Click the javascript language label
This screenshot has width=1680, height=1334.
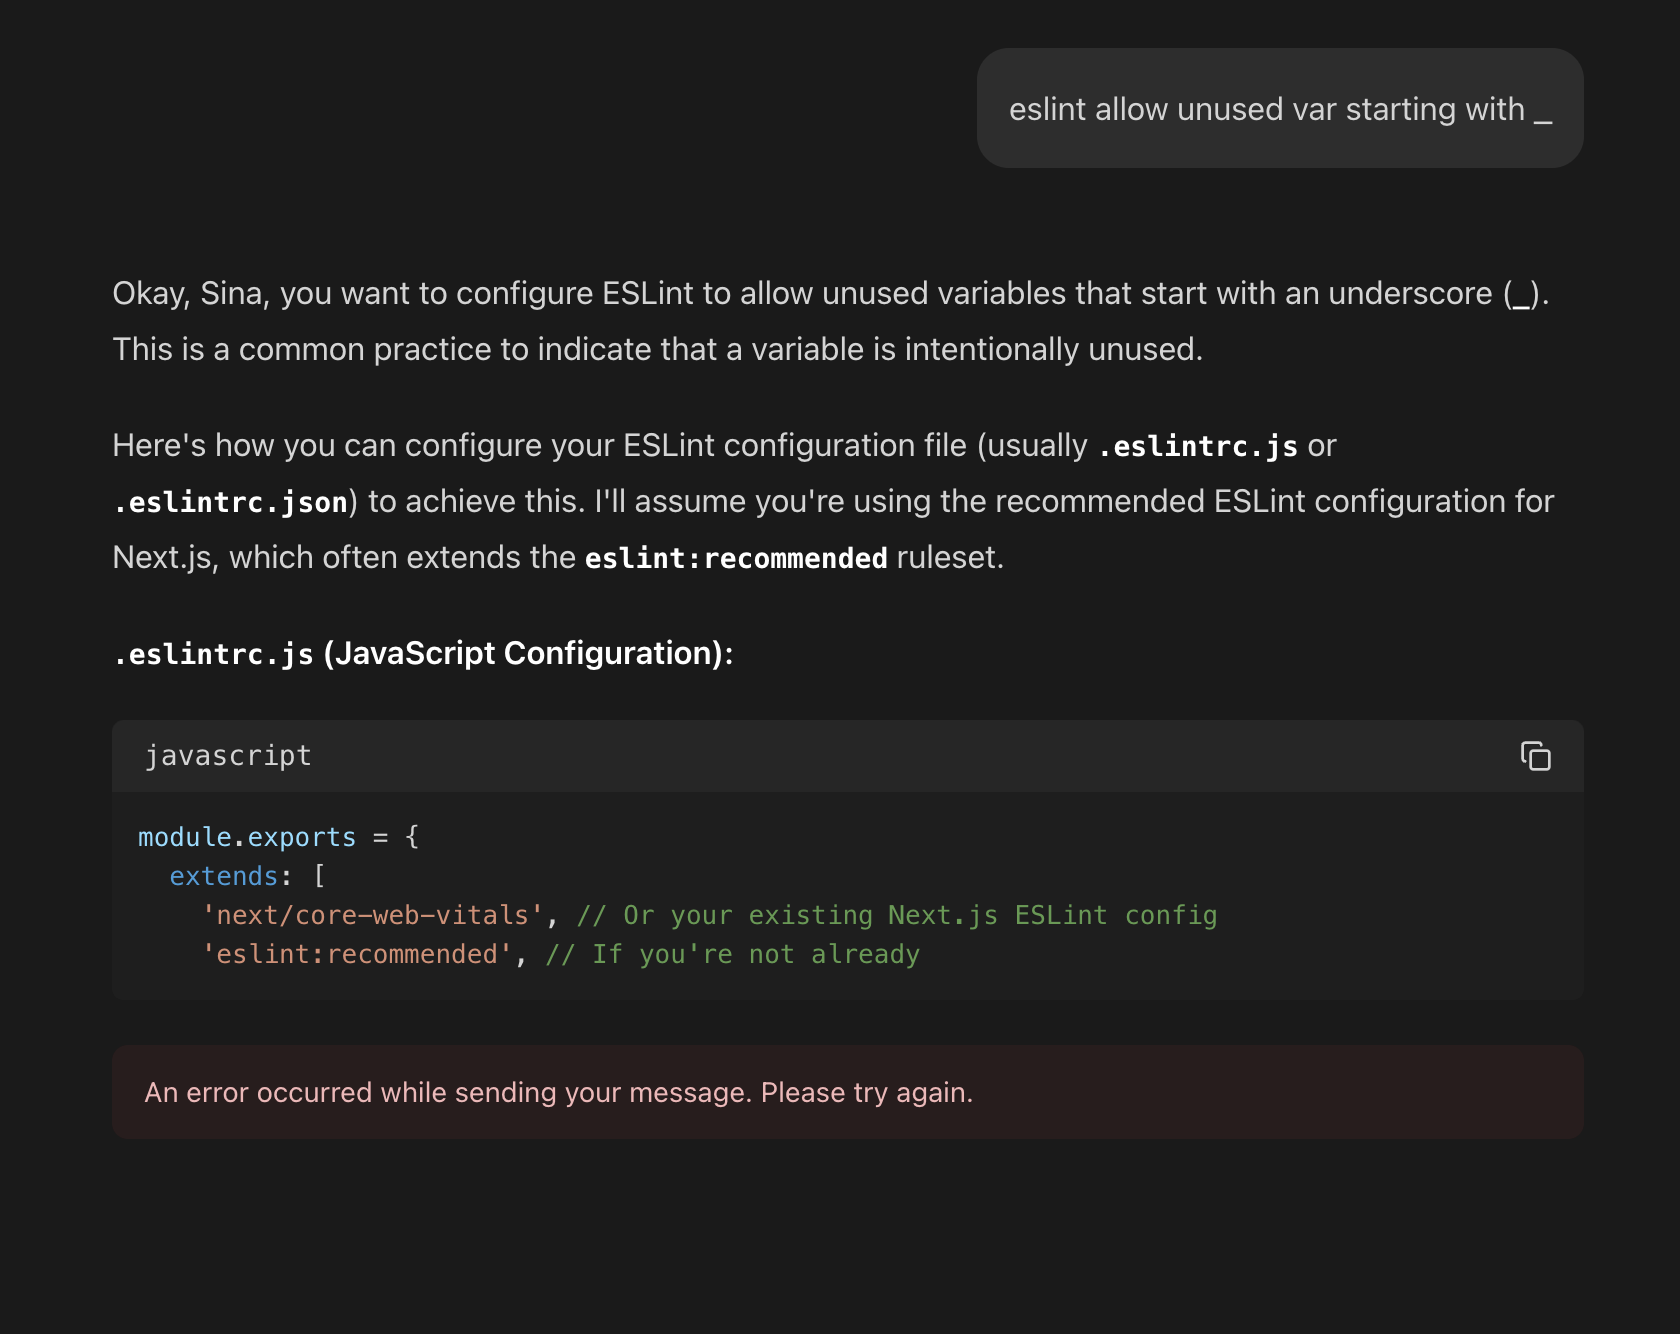[x=228, y=756]
